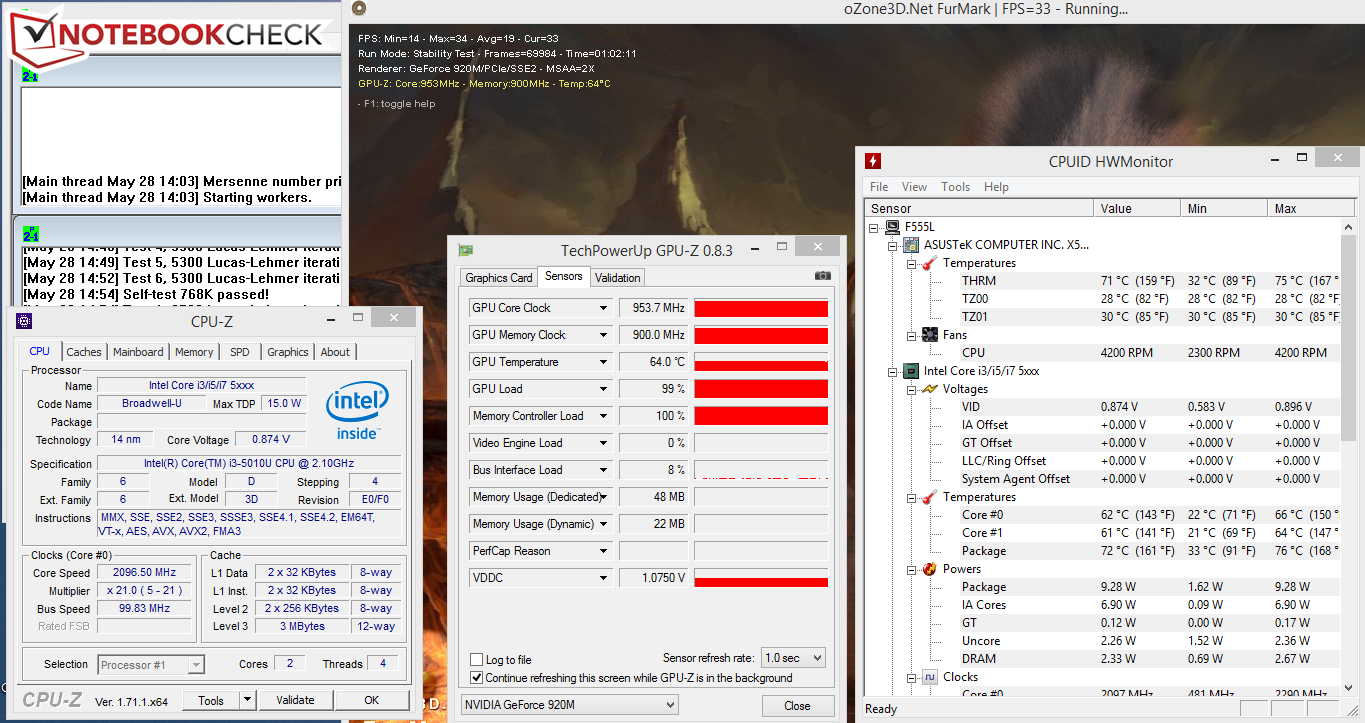Click the GPU-Z screenshot camera icon
Viewport: 1365px width, 723px height.
[822, 276]
